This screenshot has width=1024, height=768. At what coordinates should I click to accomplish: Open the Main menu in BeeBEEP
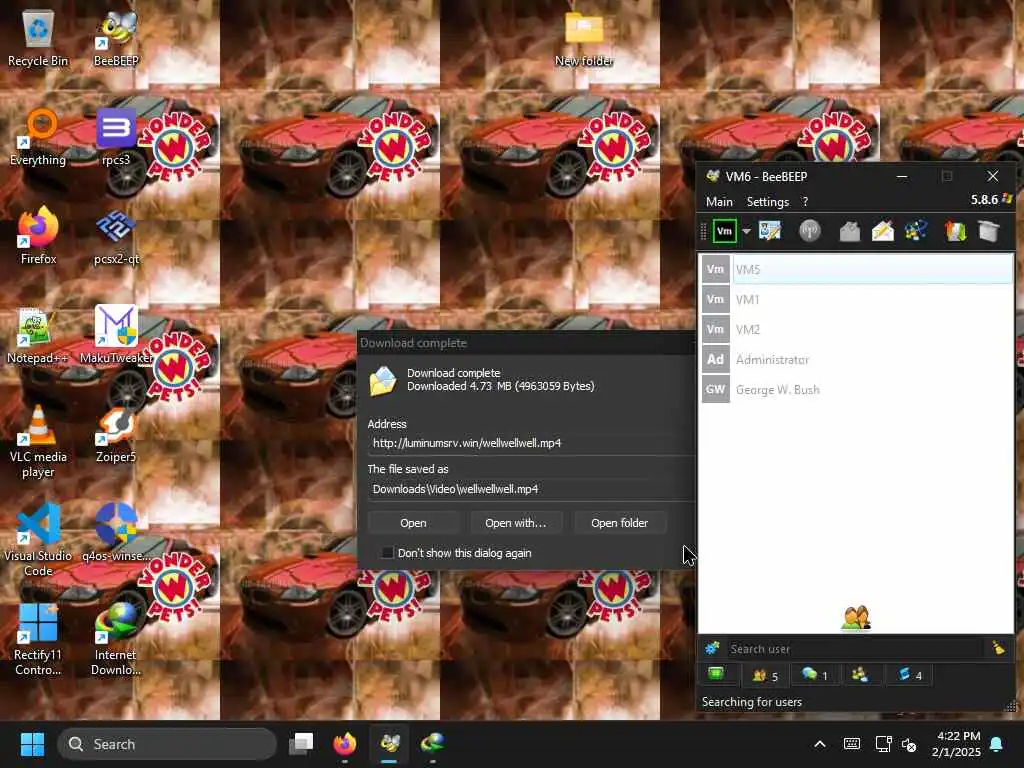pyautogui.click(x=719, y=202)
